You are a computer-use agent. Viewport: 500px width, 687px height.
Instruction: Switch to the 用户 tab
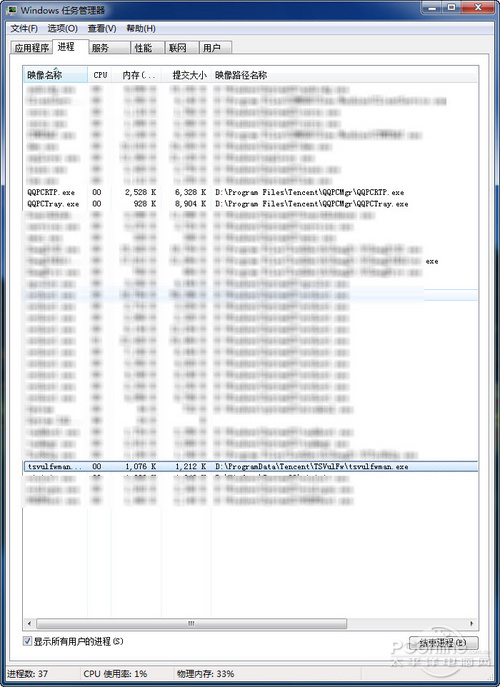click(x=216, y=48)
